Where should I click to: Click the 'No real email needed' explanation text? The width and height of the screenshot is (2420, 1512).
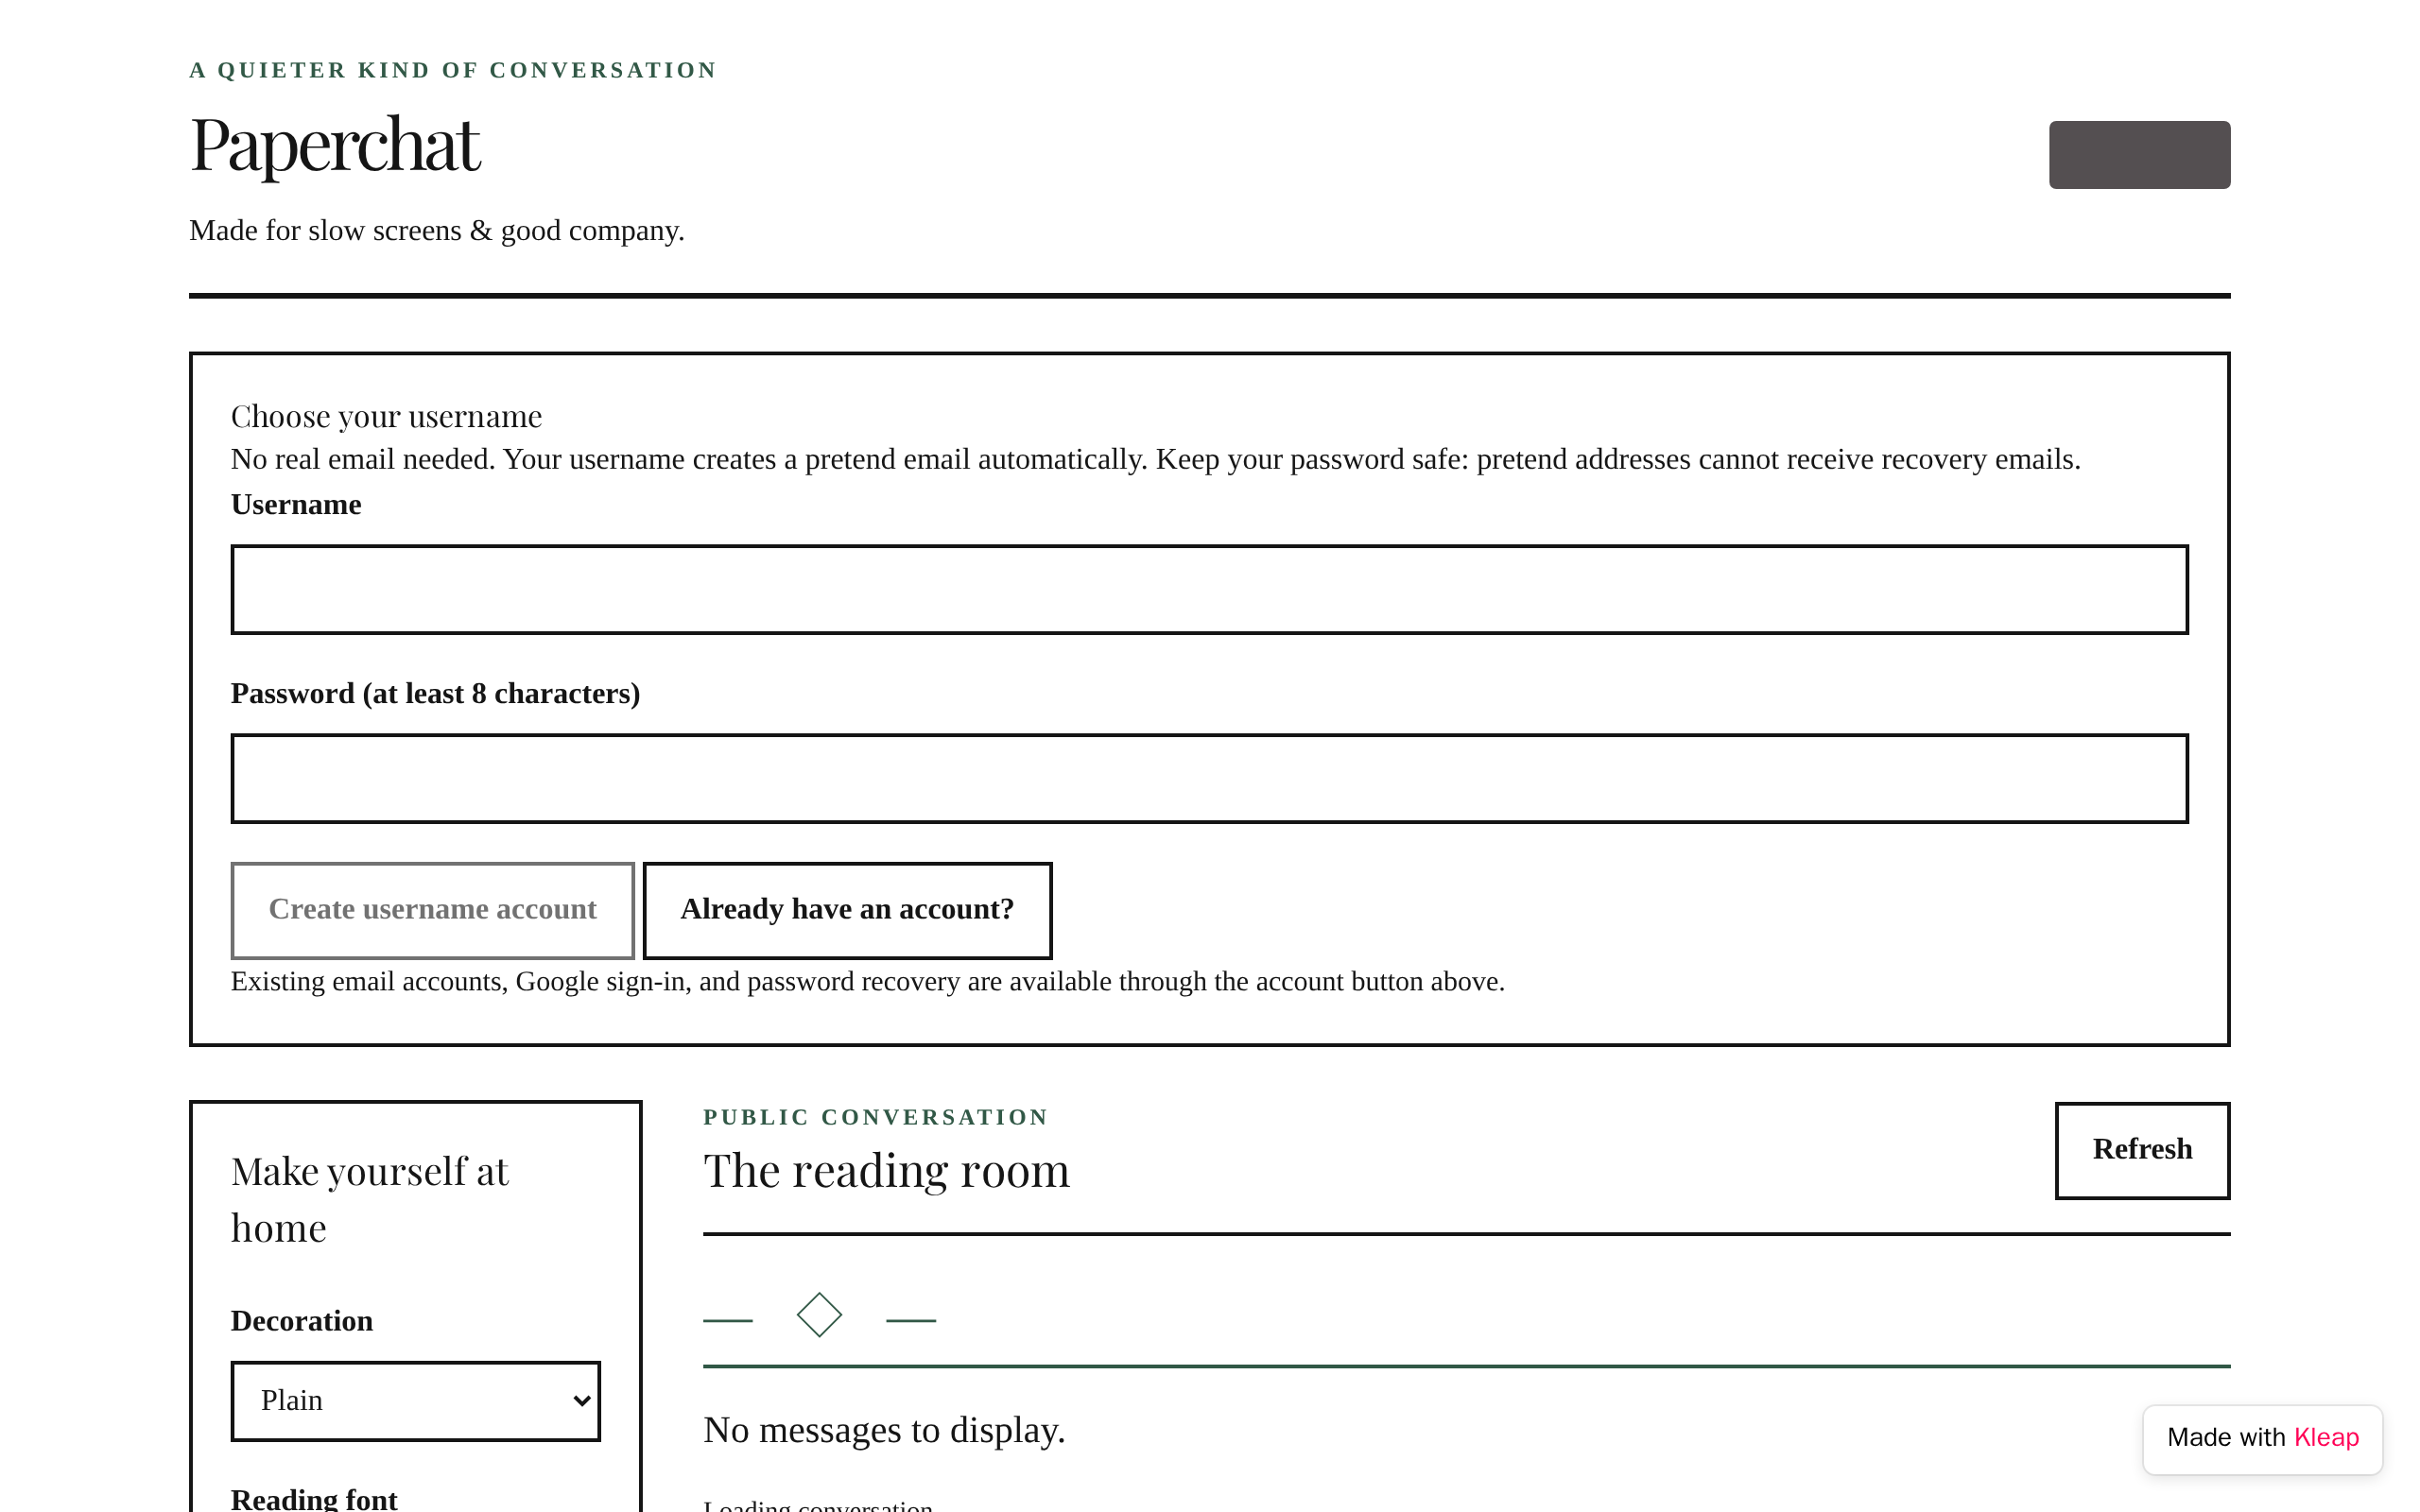(1155, 460)
